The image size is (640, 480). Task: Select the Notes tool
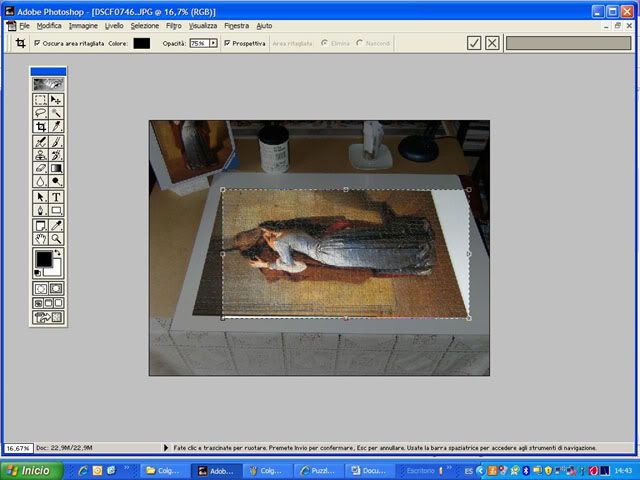tap(40, 226)
